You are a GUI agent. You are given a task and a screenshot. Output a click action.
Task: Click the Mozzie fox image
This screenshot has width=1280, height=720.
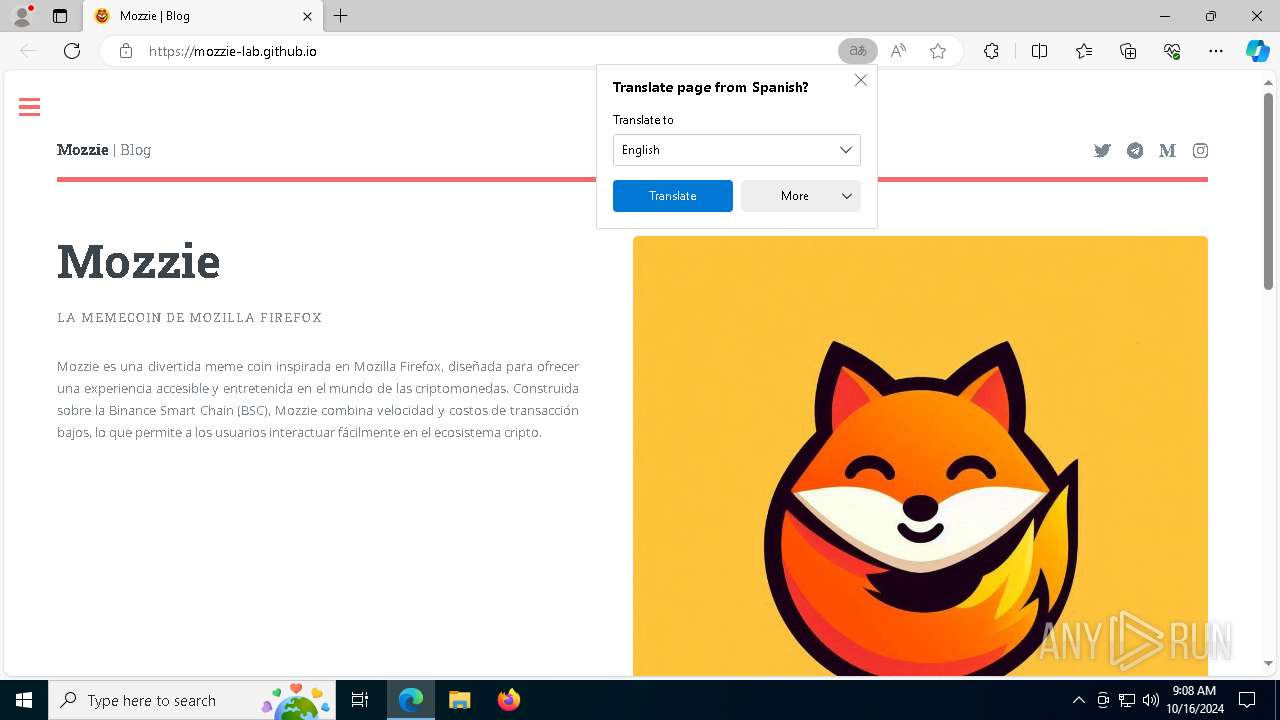pyautogui.click(x=920, y=456)
